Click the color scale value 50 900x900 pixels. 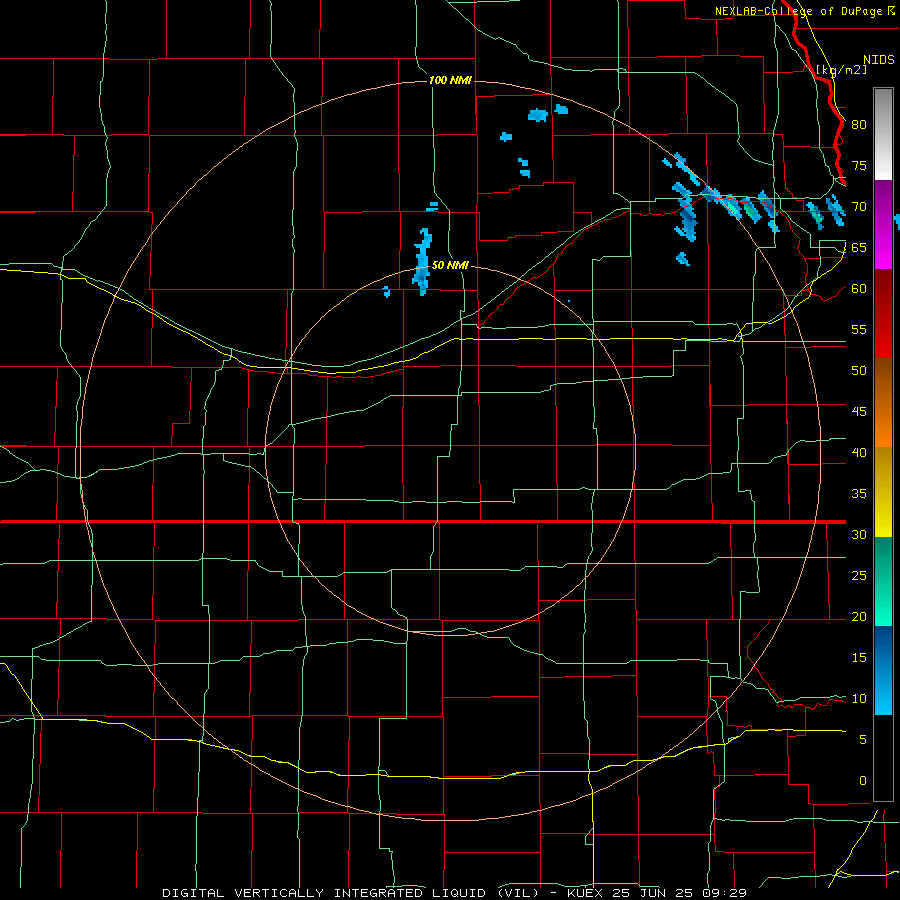click(x=859, y=370)
